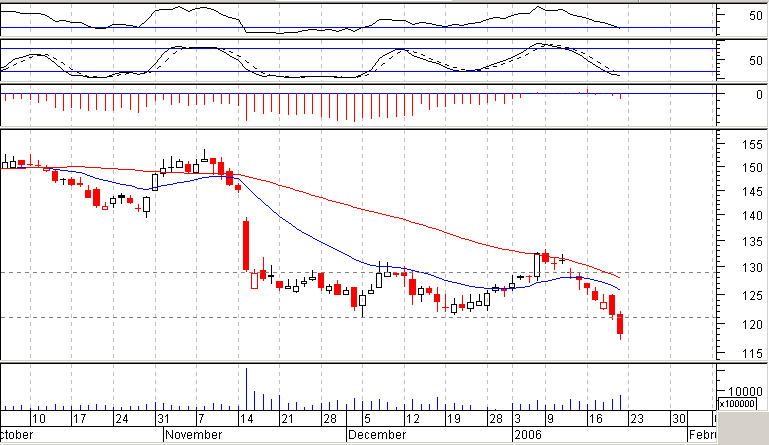The width and height of the screenshot is (769, 445).
Task: Click the 145 price axis label
Action: pyautogui.click(x=752, y=192)
